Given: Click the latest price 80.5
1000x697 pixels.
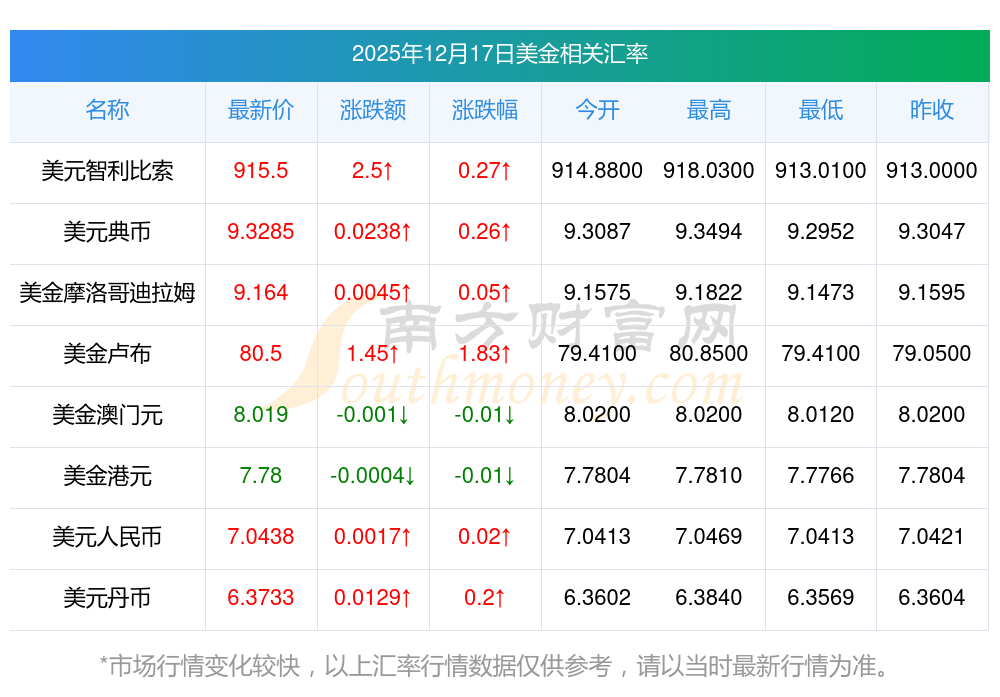Looking at the screenshot, I should pos(261,353).
